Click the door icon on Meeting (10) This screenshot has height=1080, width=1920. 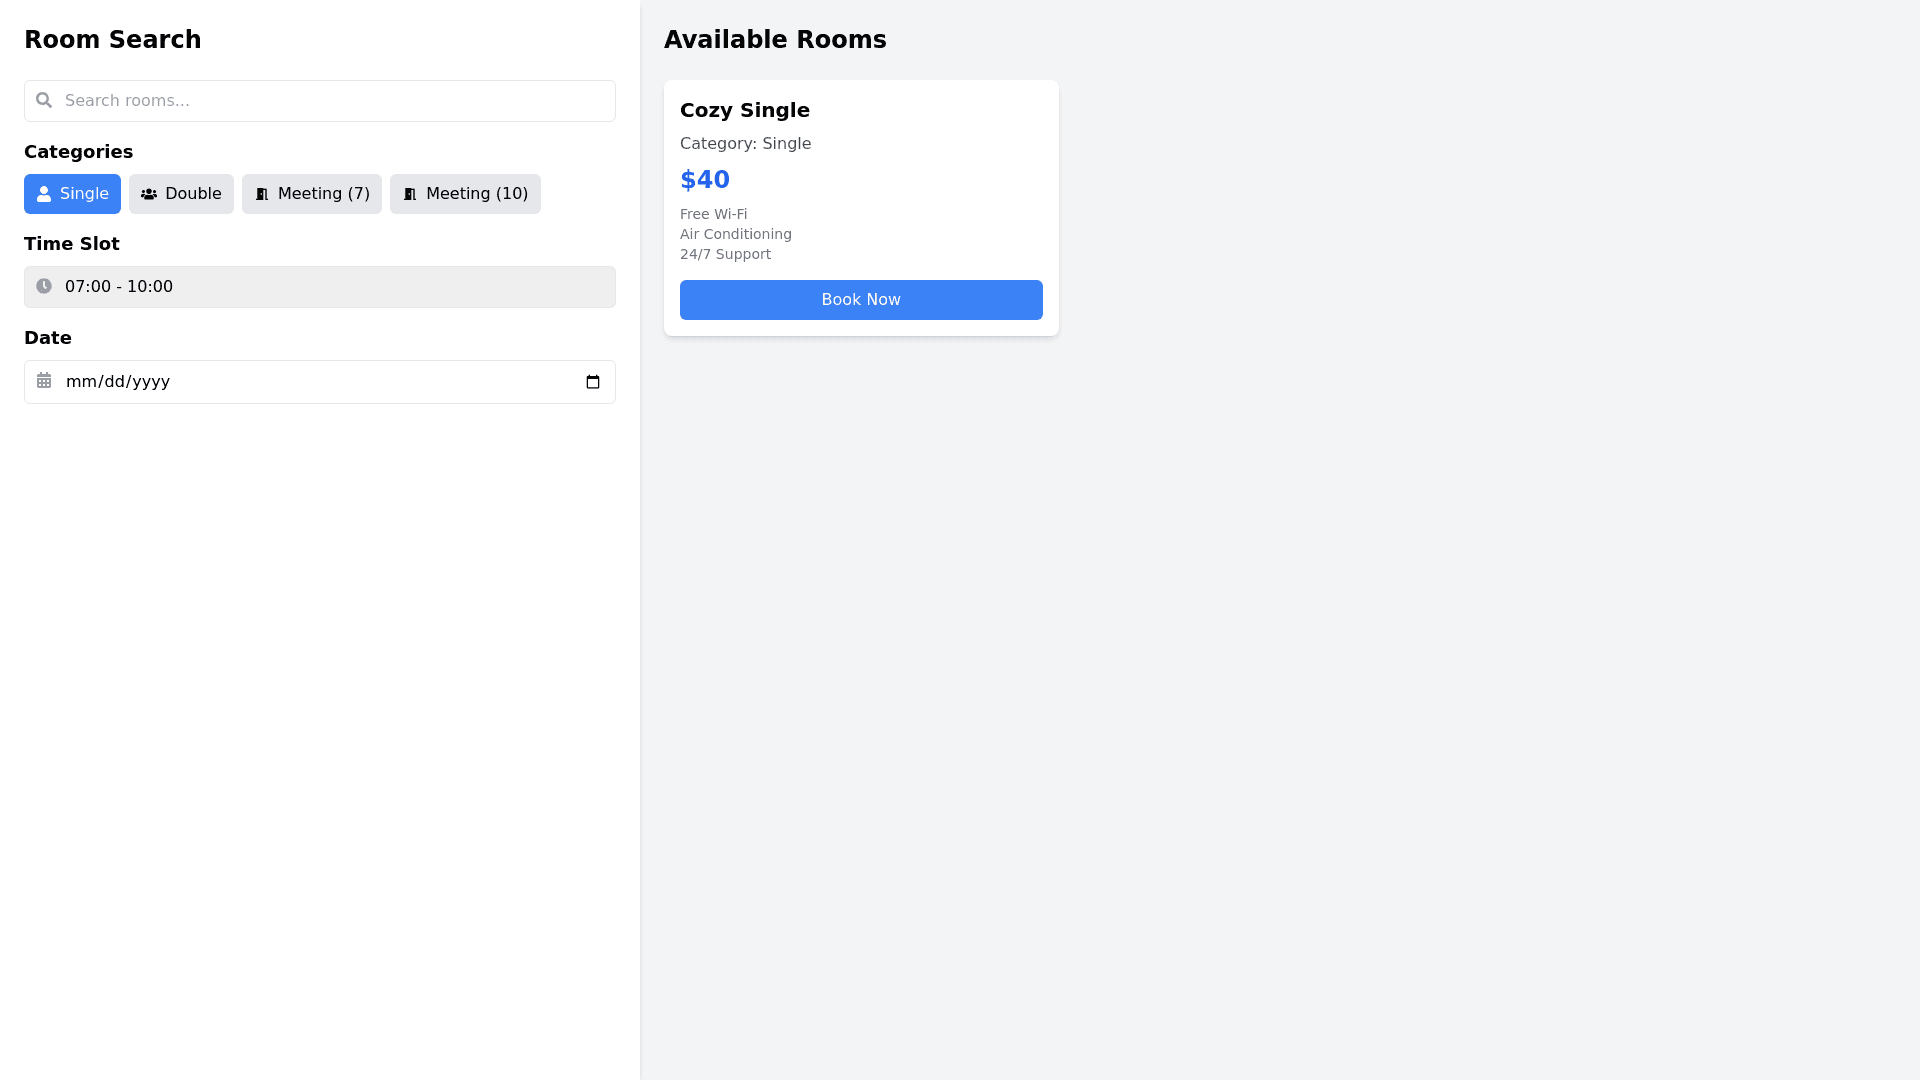pyautogui.click(x=410, y=194)
